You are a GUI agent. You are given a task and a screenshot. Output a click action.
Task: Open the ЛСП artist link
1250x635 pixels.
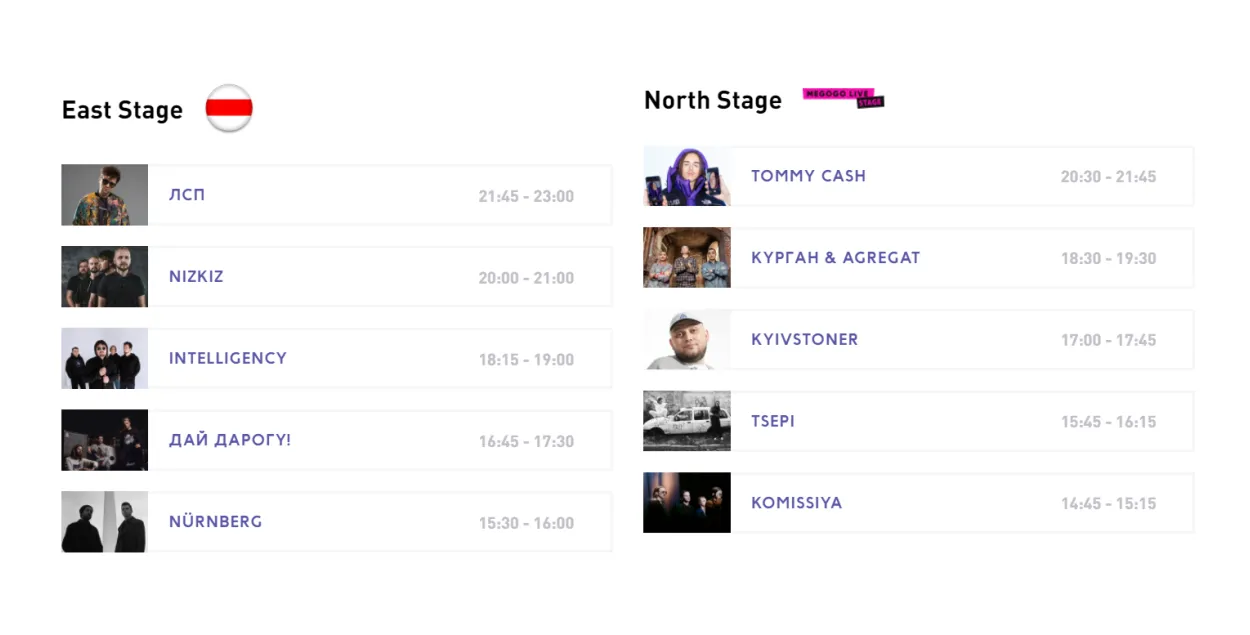pos(187,195)
